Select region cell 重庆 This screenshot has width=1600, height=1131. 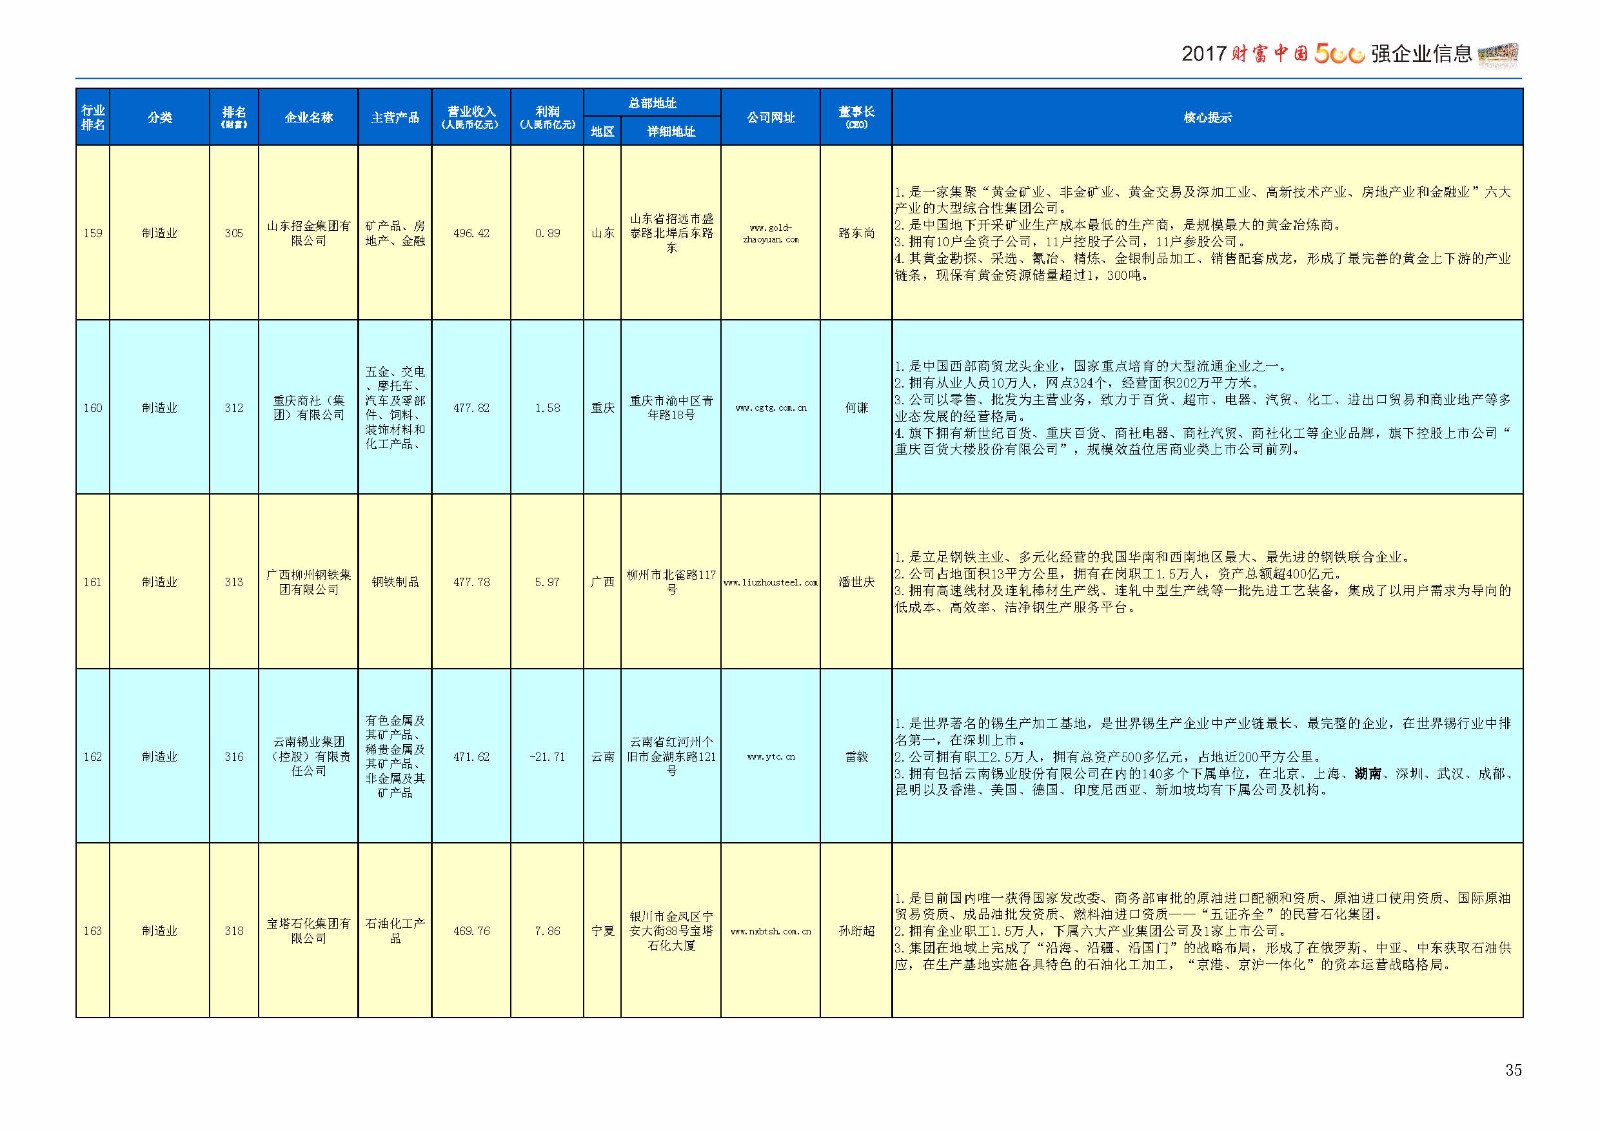602,408
